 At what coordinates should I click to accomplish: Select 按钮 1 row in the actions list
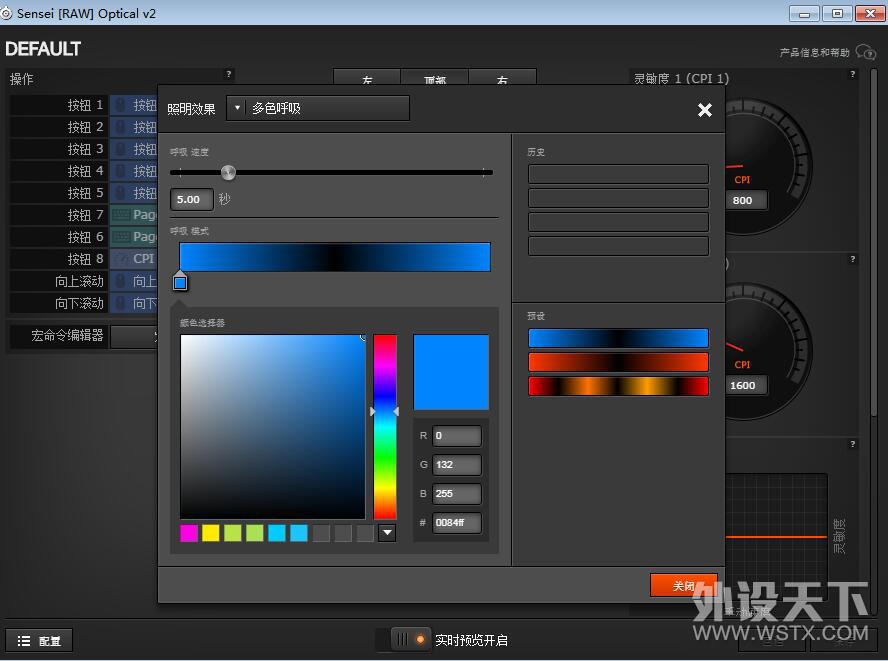pyautogui.click(x=83, y=105)
